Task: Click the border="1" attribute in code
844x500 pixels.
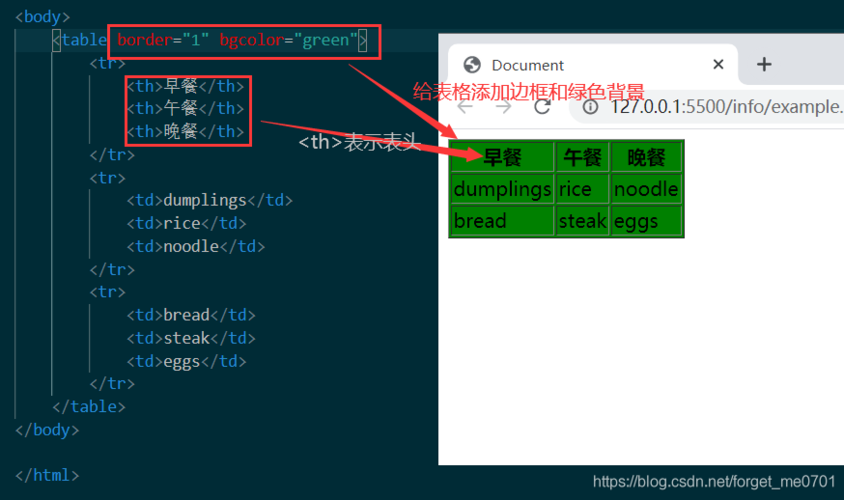Action: pos(163,40)
